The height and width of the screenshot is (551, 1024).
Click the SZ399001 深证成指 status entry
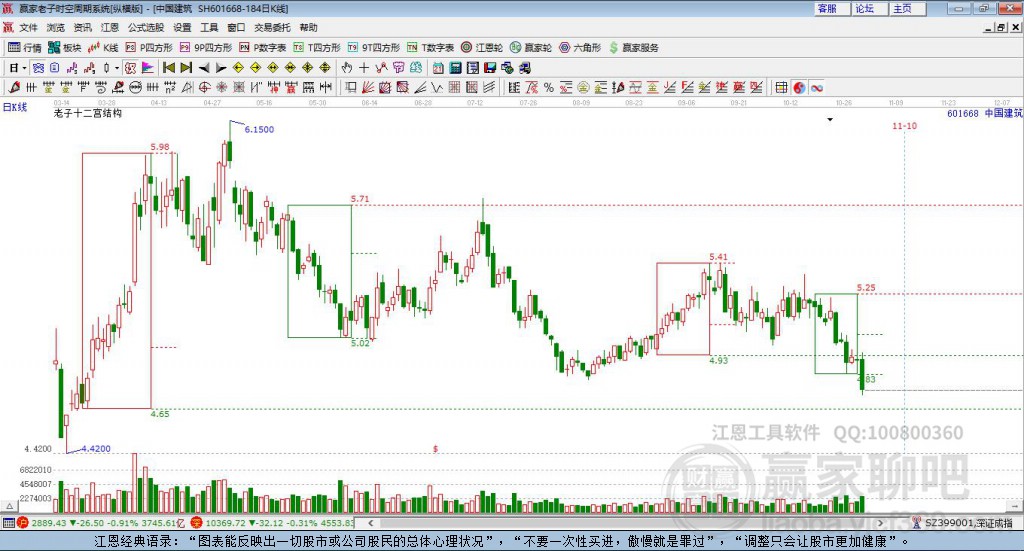pos(962,523)
